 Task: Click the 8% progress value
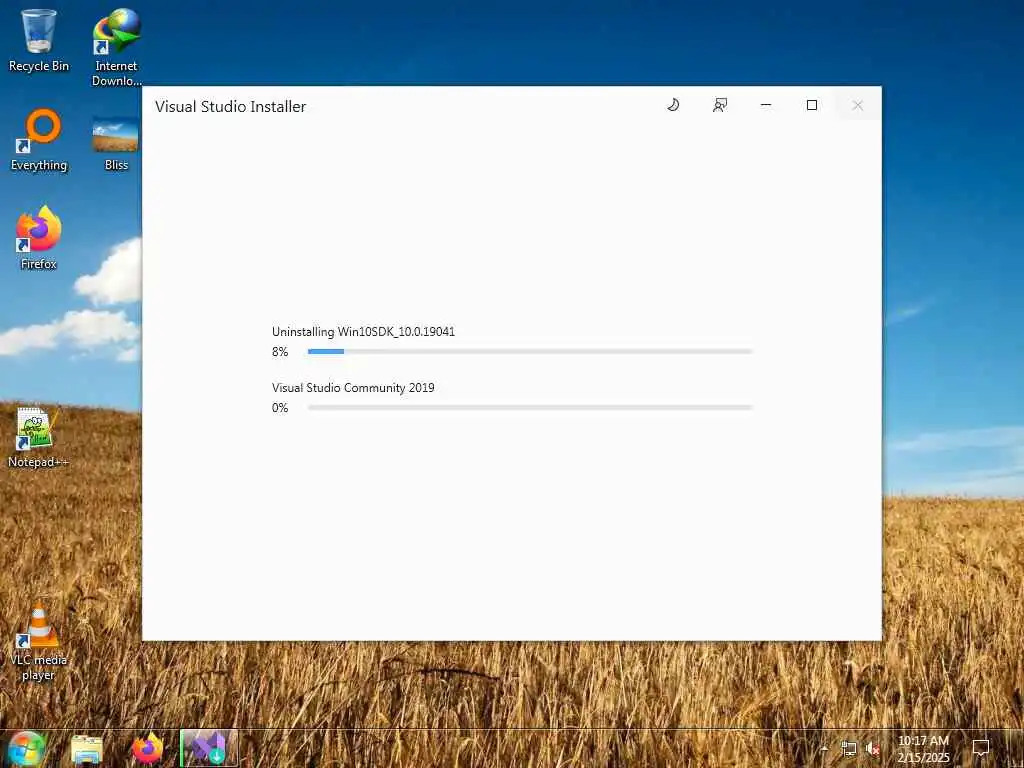pos(280,352)
